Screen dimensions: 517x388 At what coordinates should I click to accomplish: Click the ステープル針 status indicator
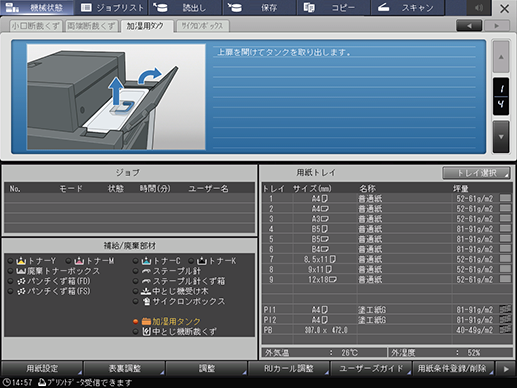click(135, 271)
